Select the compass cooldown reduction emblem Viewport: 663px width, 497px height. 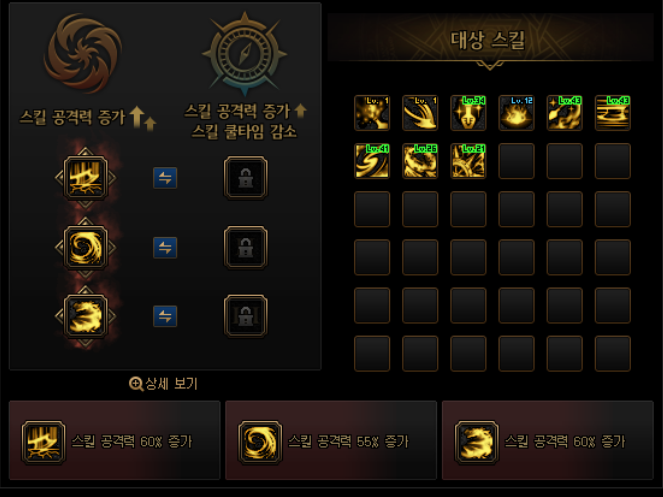(244, 54)
